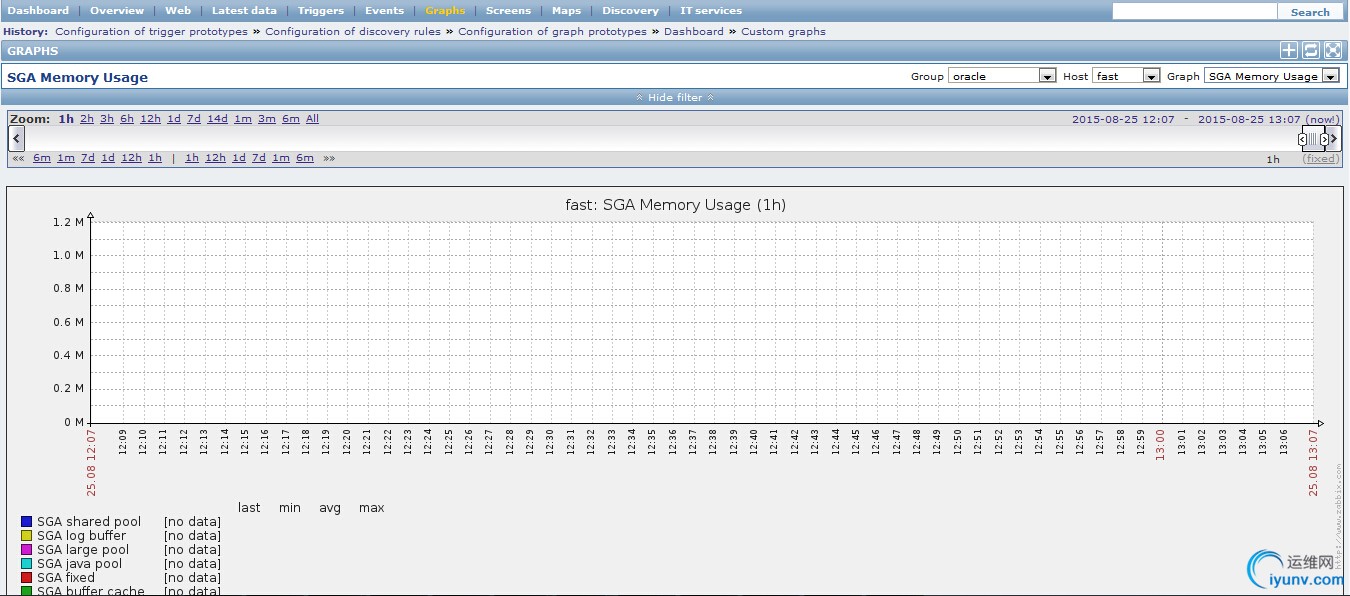This screenshot has width=1350, height=596.
Task: Click the left scroll arrow of time bar
Action: [16, 138]
